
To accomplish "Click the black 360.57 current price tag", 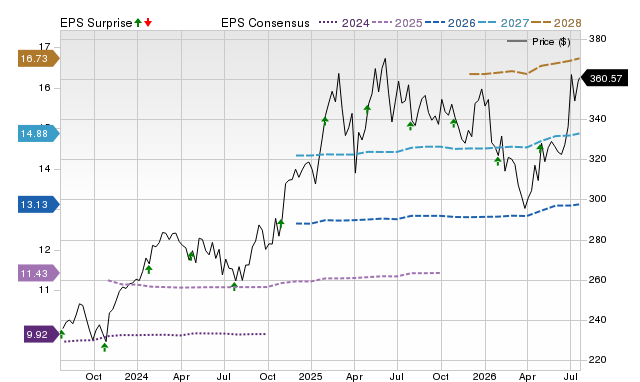I will point(604,78).
